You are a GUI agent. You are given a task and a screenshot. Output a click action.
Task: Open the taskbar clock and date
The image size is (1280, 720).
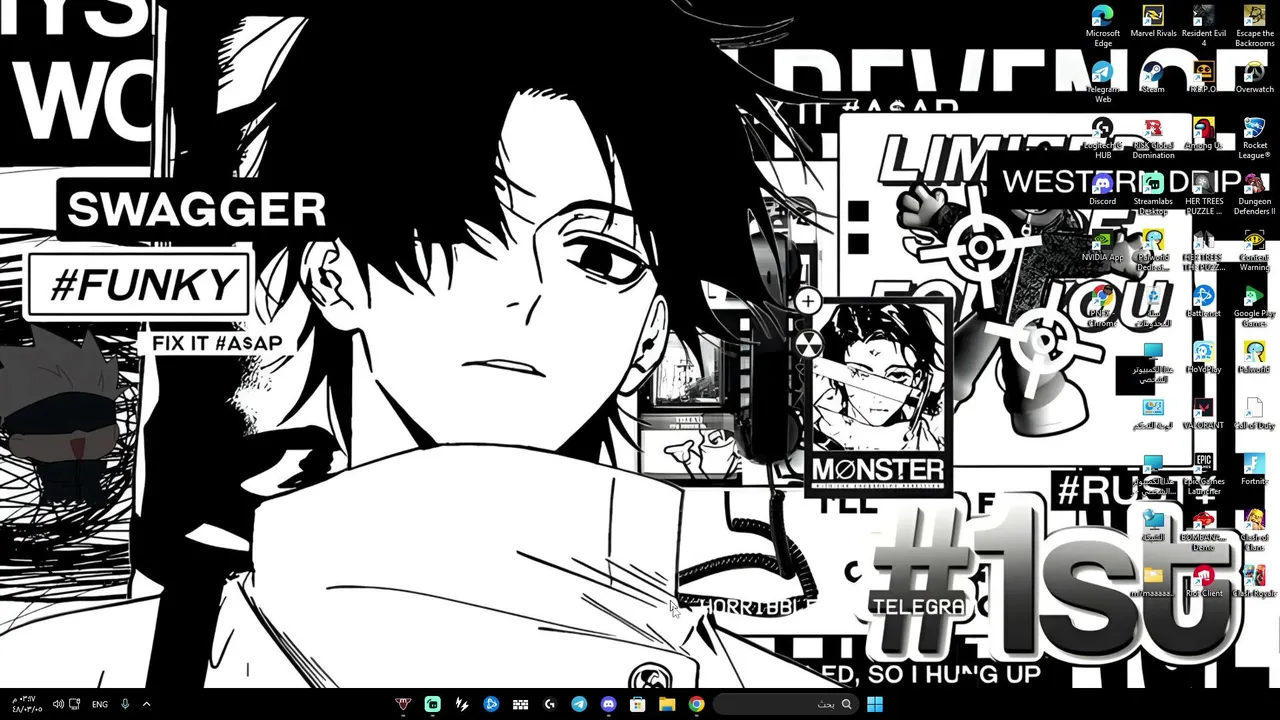click(x=26, y=704)
